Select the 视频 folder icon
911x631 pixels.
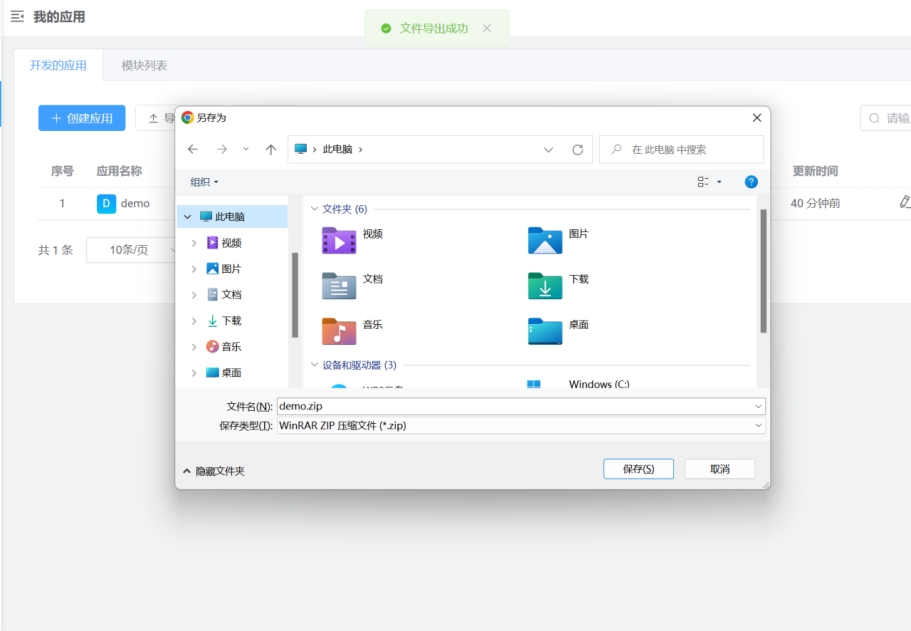[339, 240]
